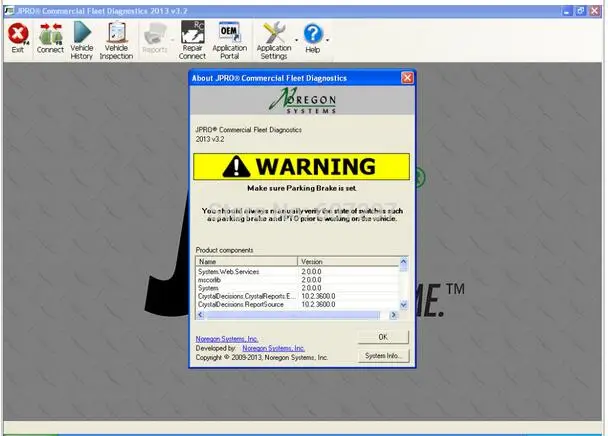
Task: Click the JPRO title bar app icon
Action: point(9,11)
